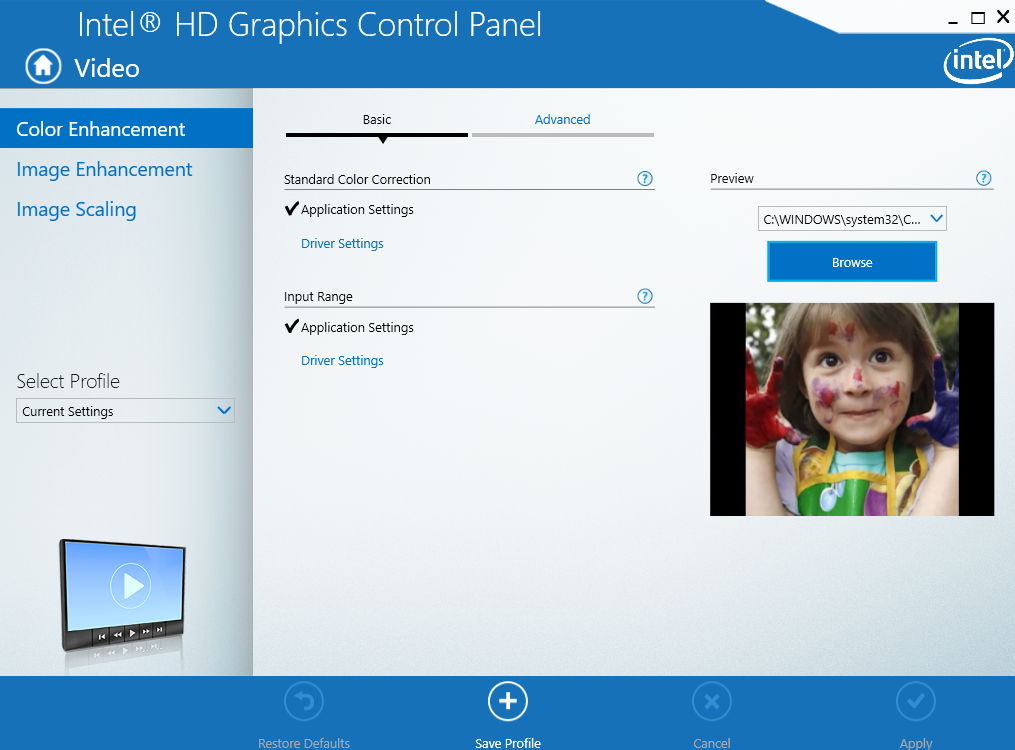This screenshot has height=750, width=1015.
Task: Click the Restore Defaults icon
Action: click(x=304, y=701)
